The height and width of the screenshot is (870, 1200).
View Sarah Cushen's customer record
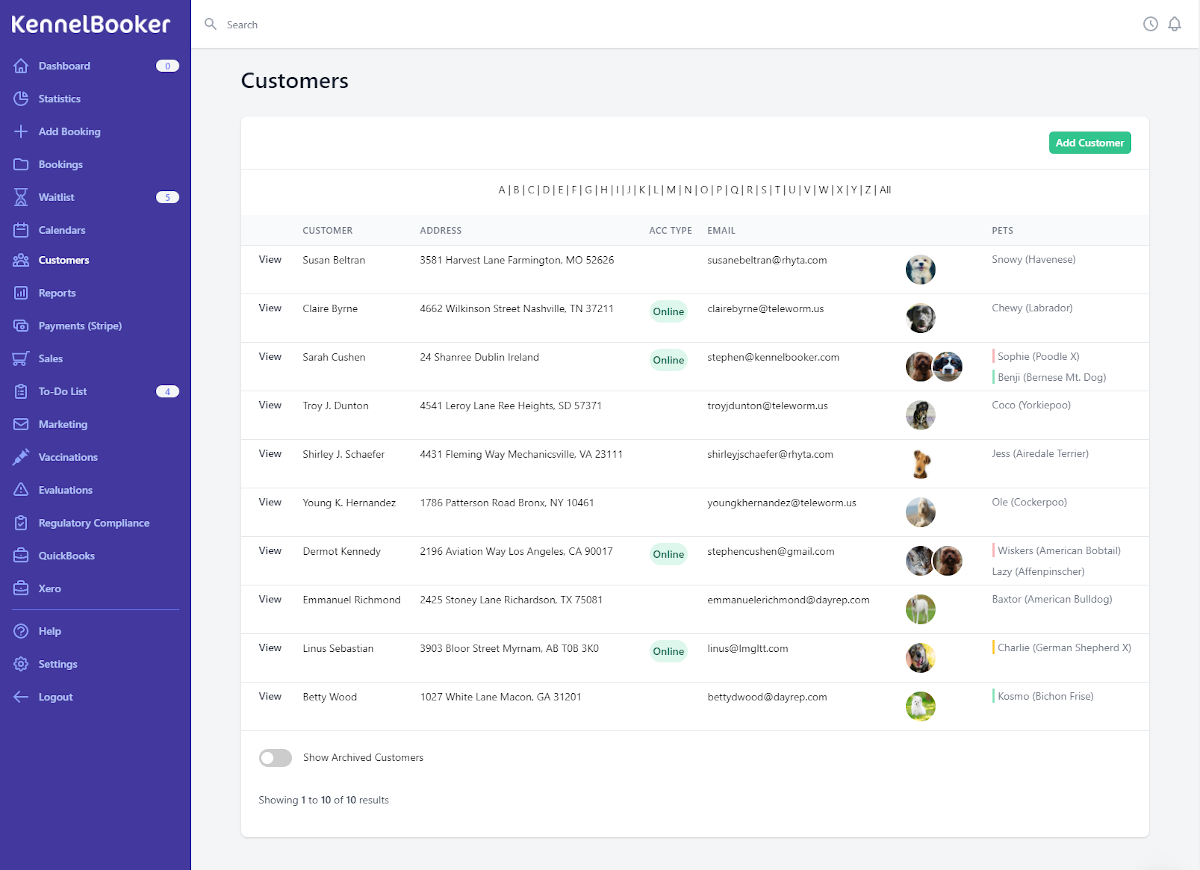pos(270,357)
